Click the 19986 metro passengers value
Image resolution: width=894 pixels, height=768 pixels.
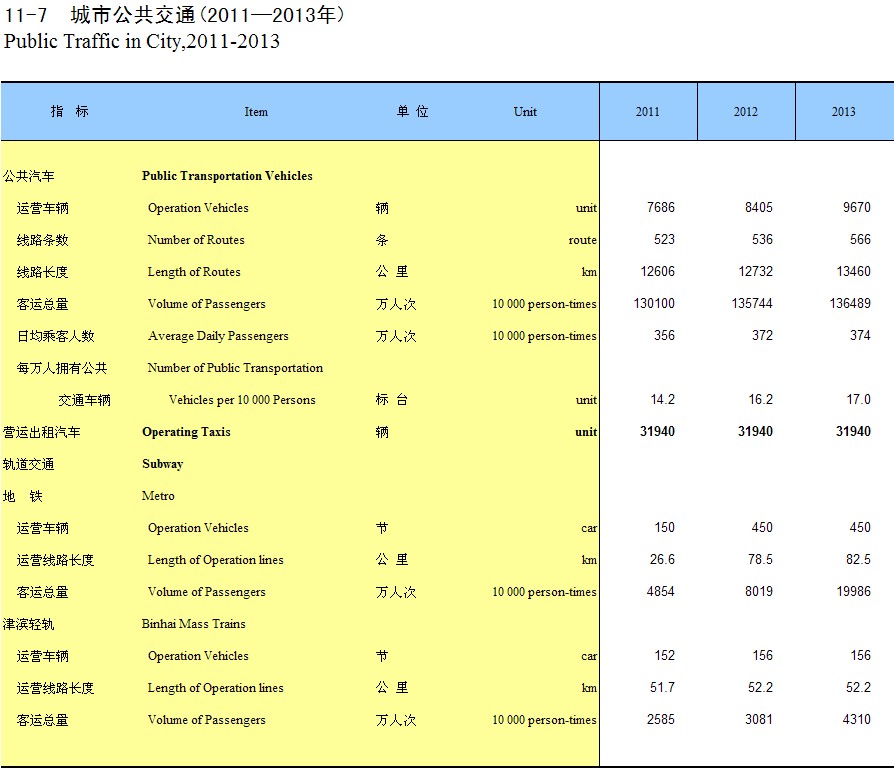853,592
